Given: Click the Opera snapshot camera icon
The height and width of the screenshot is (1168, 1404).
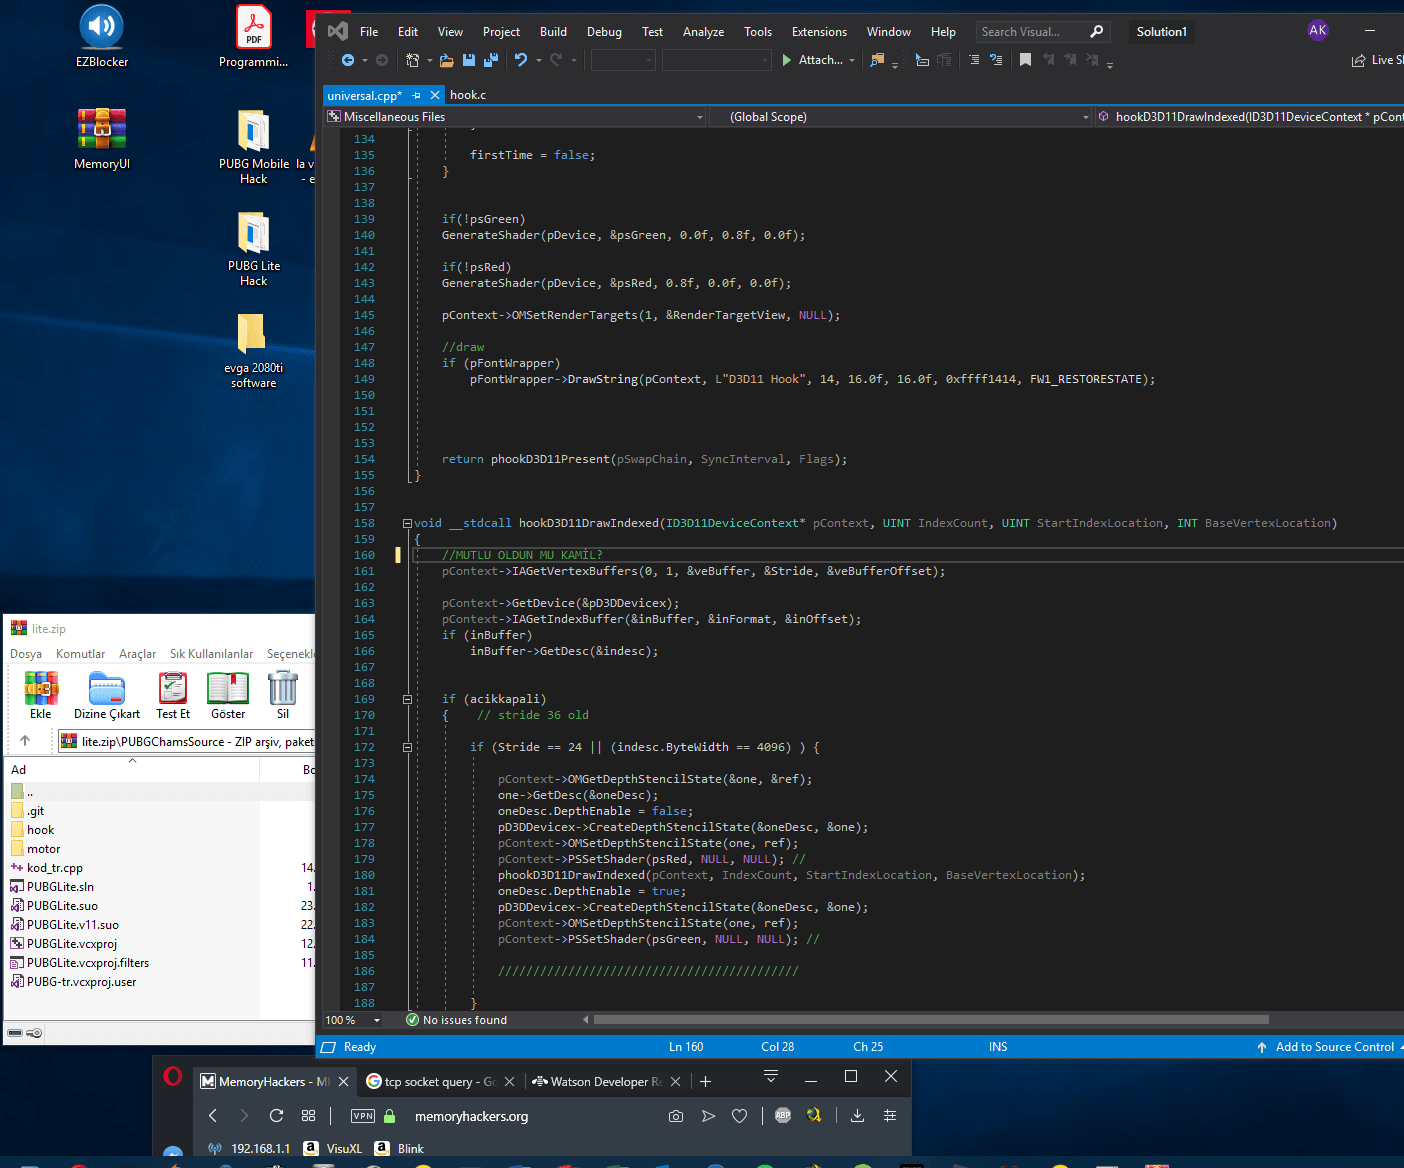Looking at the screenshot, I should [x=676, y=1116].
